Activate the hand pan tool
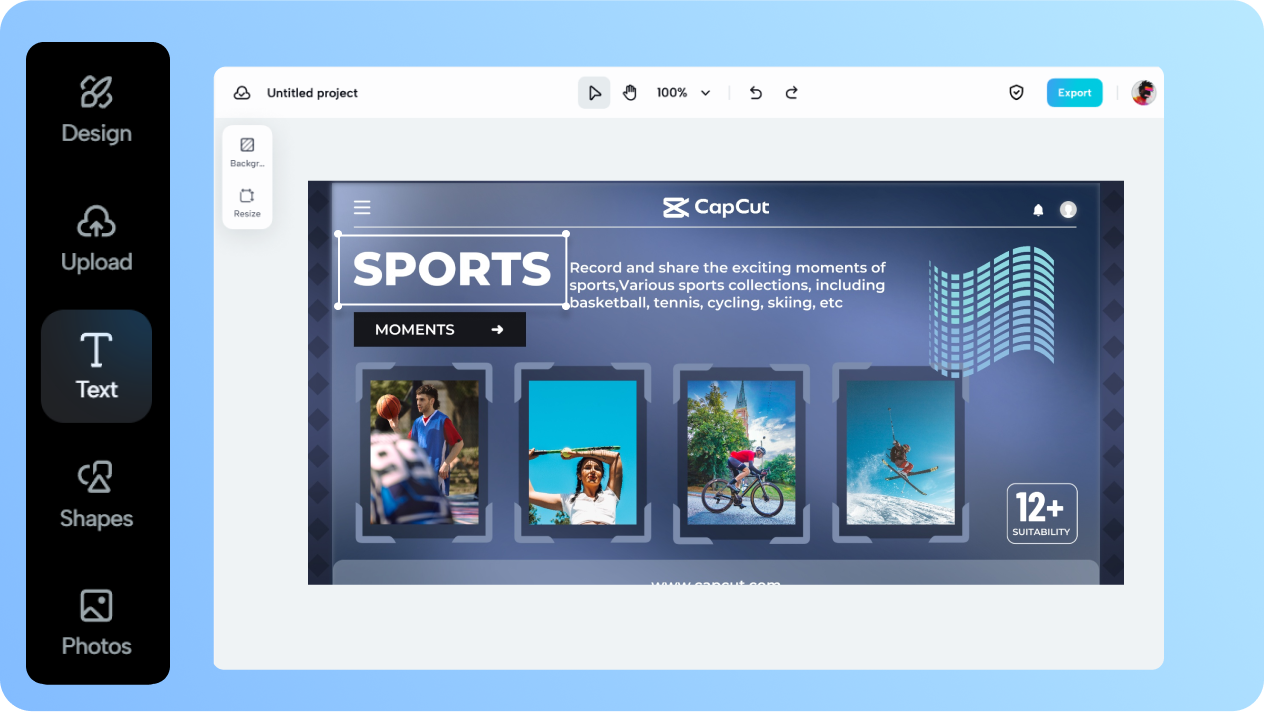 [x=629, y=92]
